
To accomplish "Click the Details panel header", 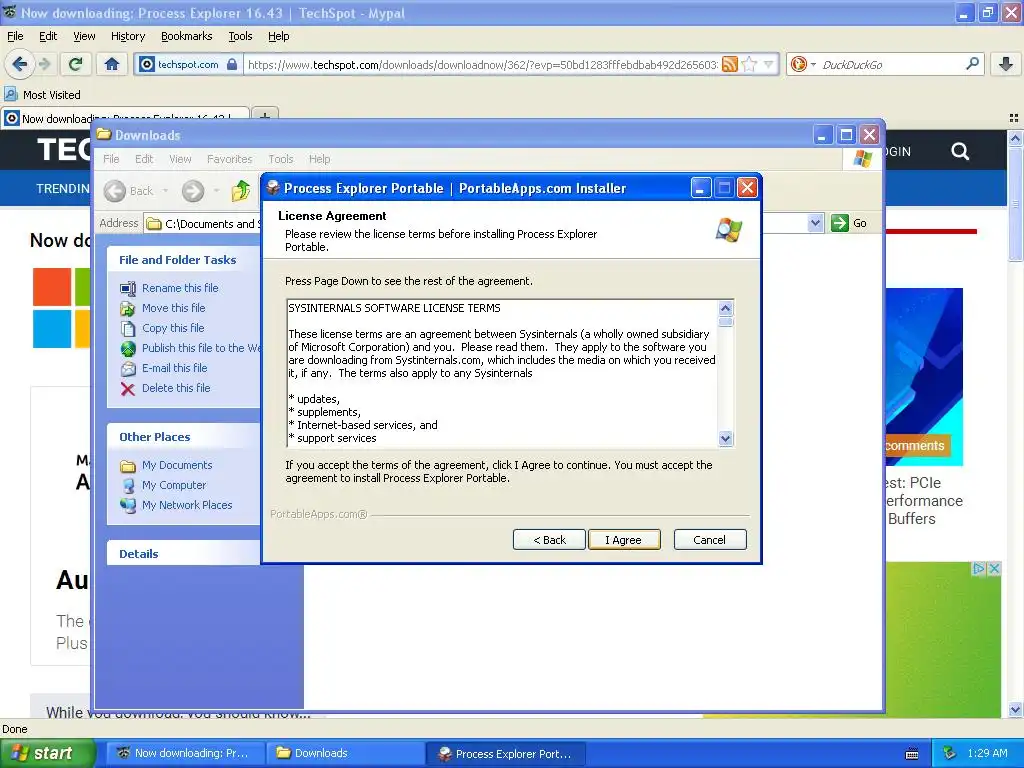I will tap(184, 554).
